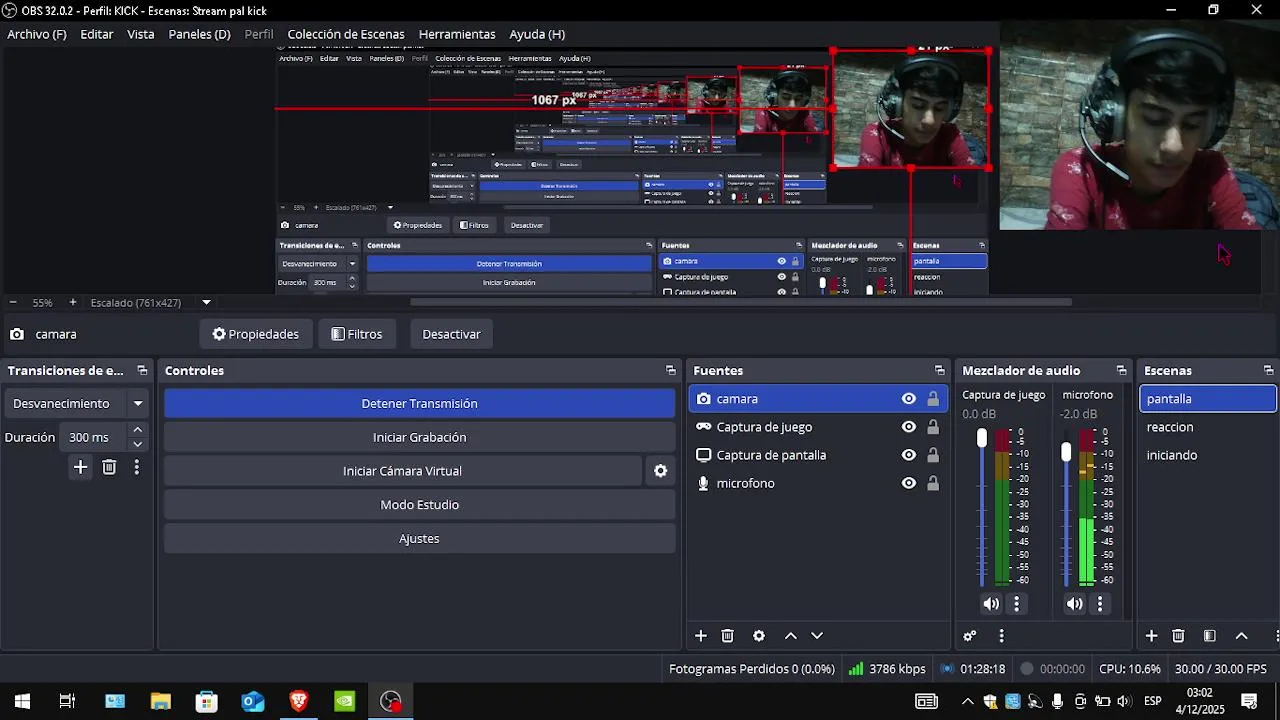This screenshot has height=720, width=1280.
Task: Mute Captura de juego audio speaker
Action: pos(991,604)
